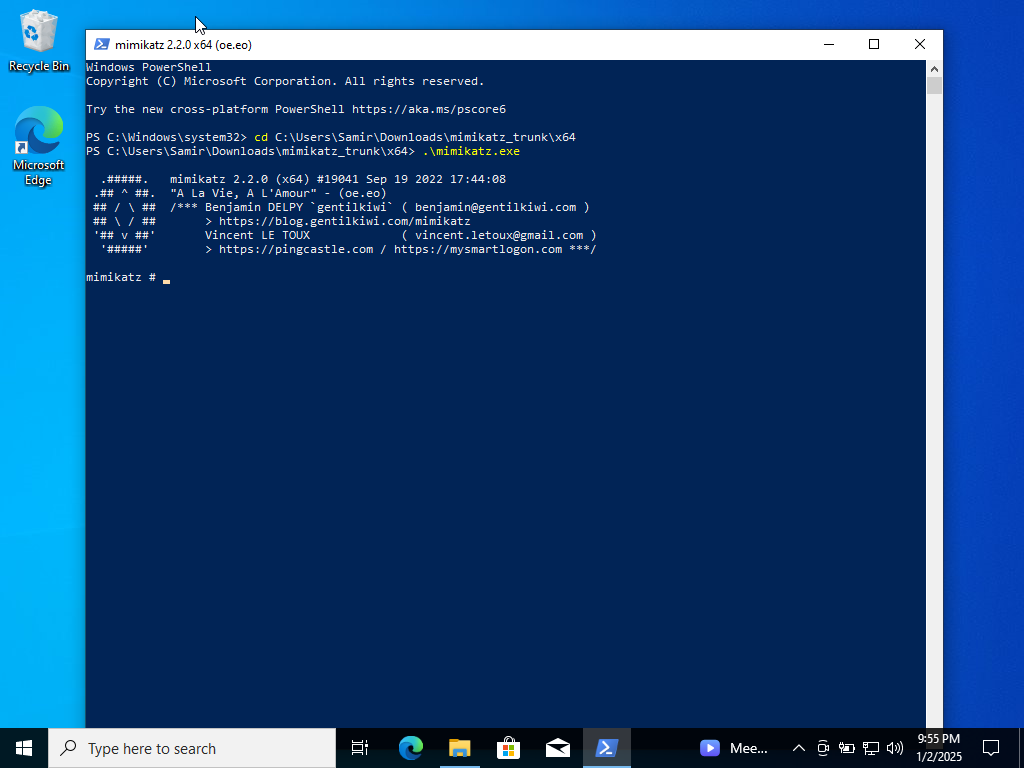Click the mimikatz 2.2.0 x64 window title

coord(184,45)
